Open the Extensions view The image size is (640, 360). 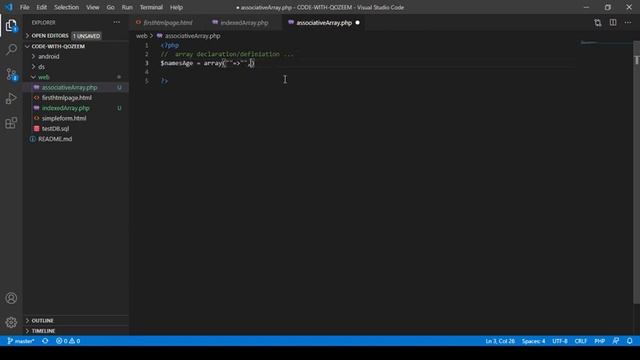[x=11, y=123]
